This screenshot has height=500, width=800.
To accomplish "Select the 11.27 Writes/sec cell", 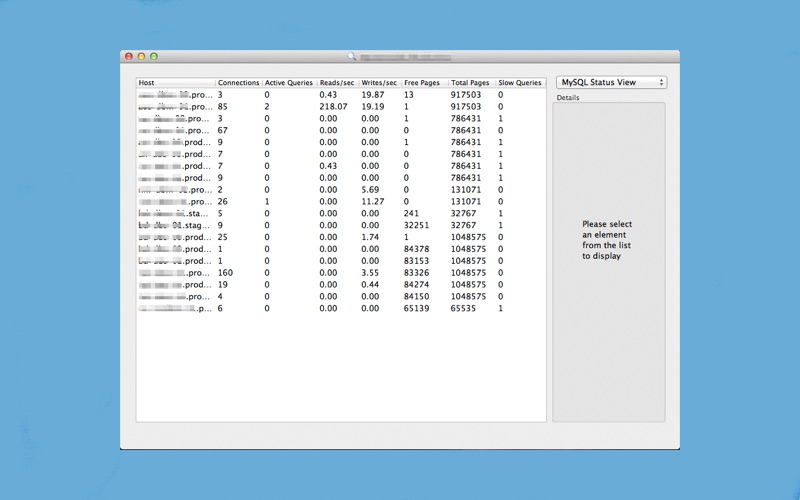I will point(372,202).
